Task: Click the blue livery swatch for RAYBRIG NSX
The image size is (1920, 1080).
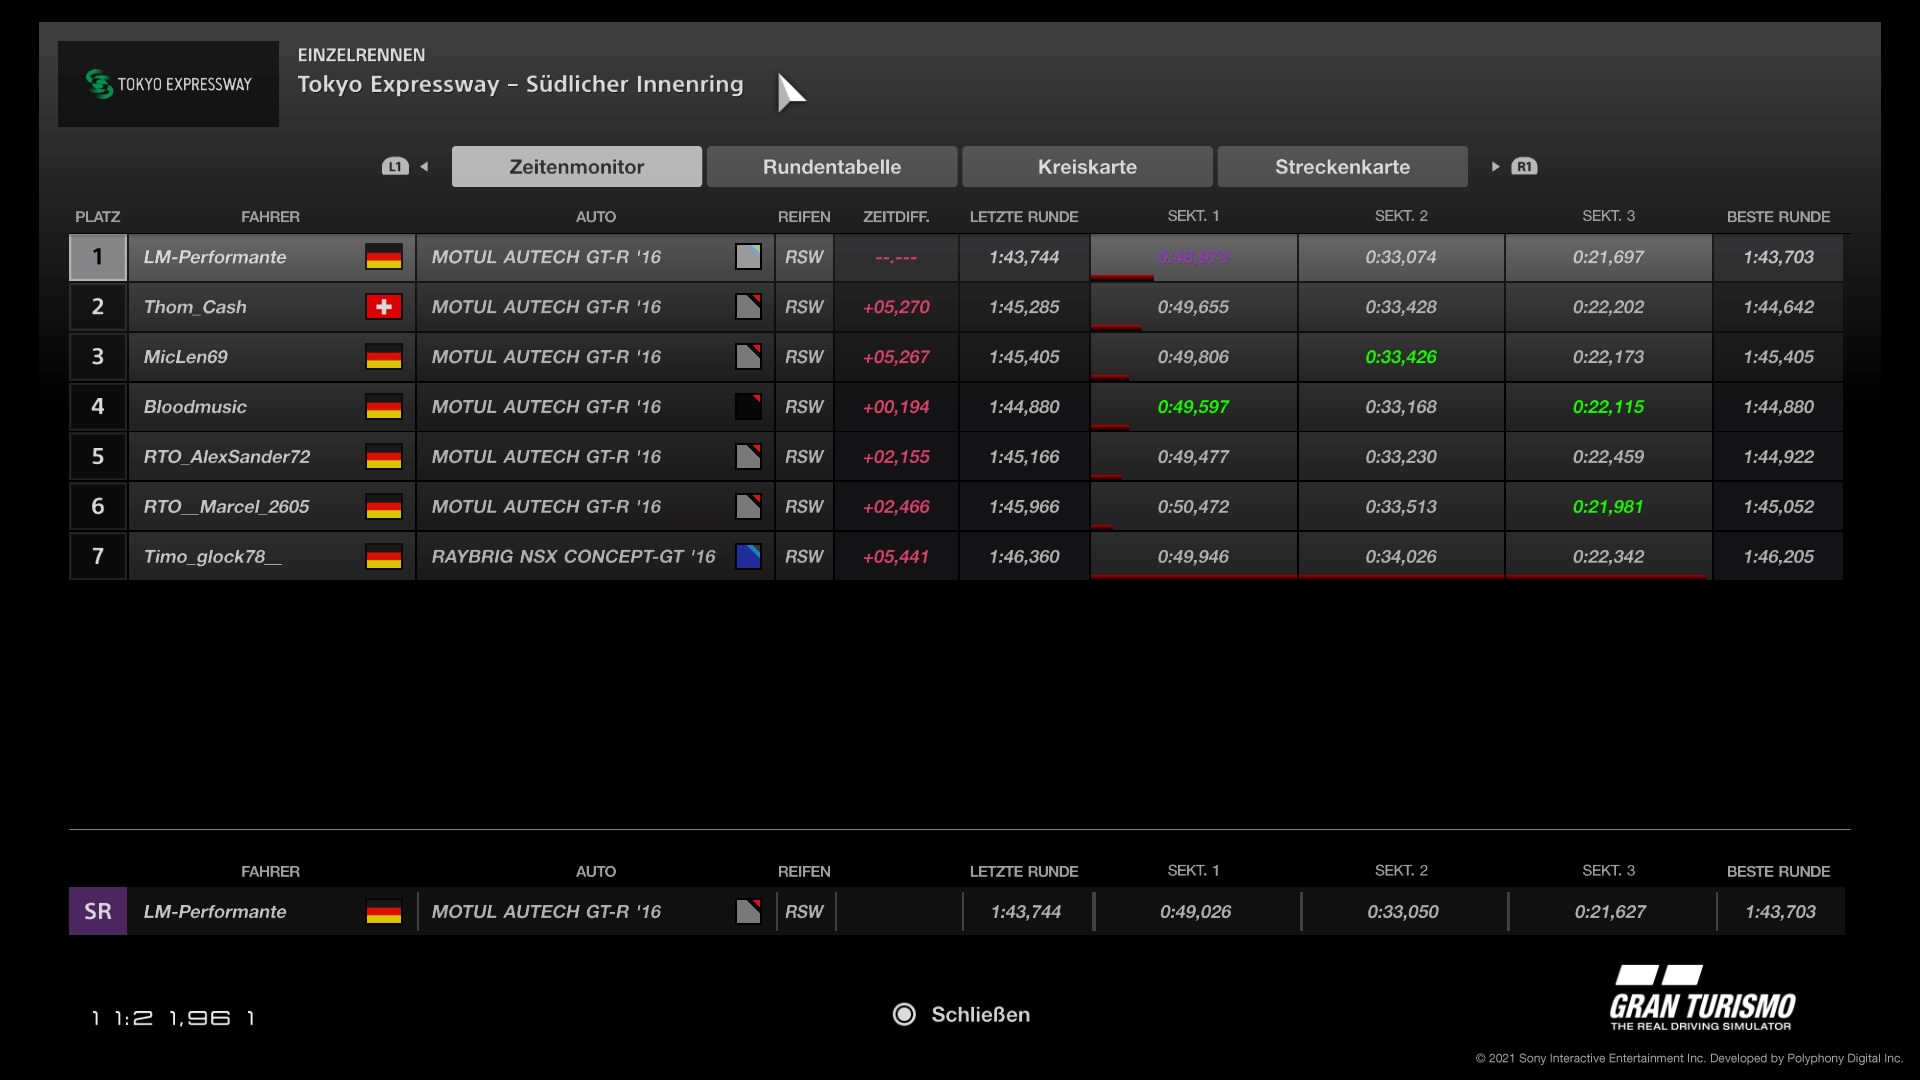Action: (748, 557)
